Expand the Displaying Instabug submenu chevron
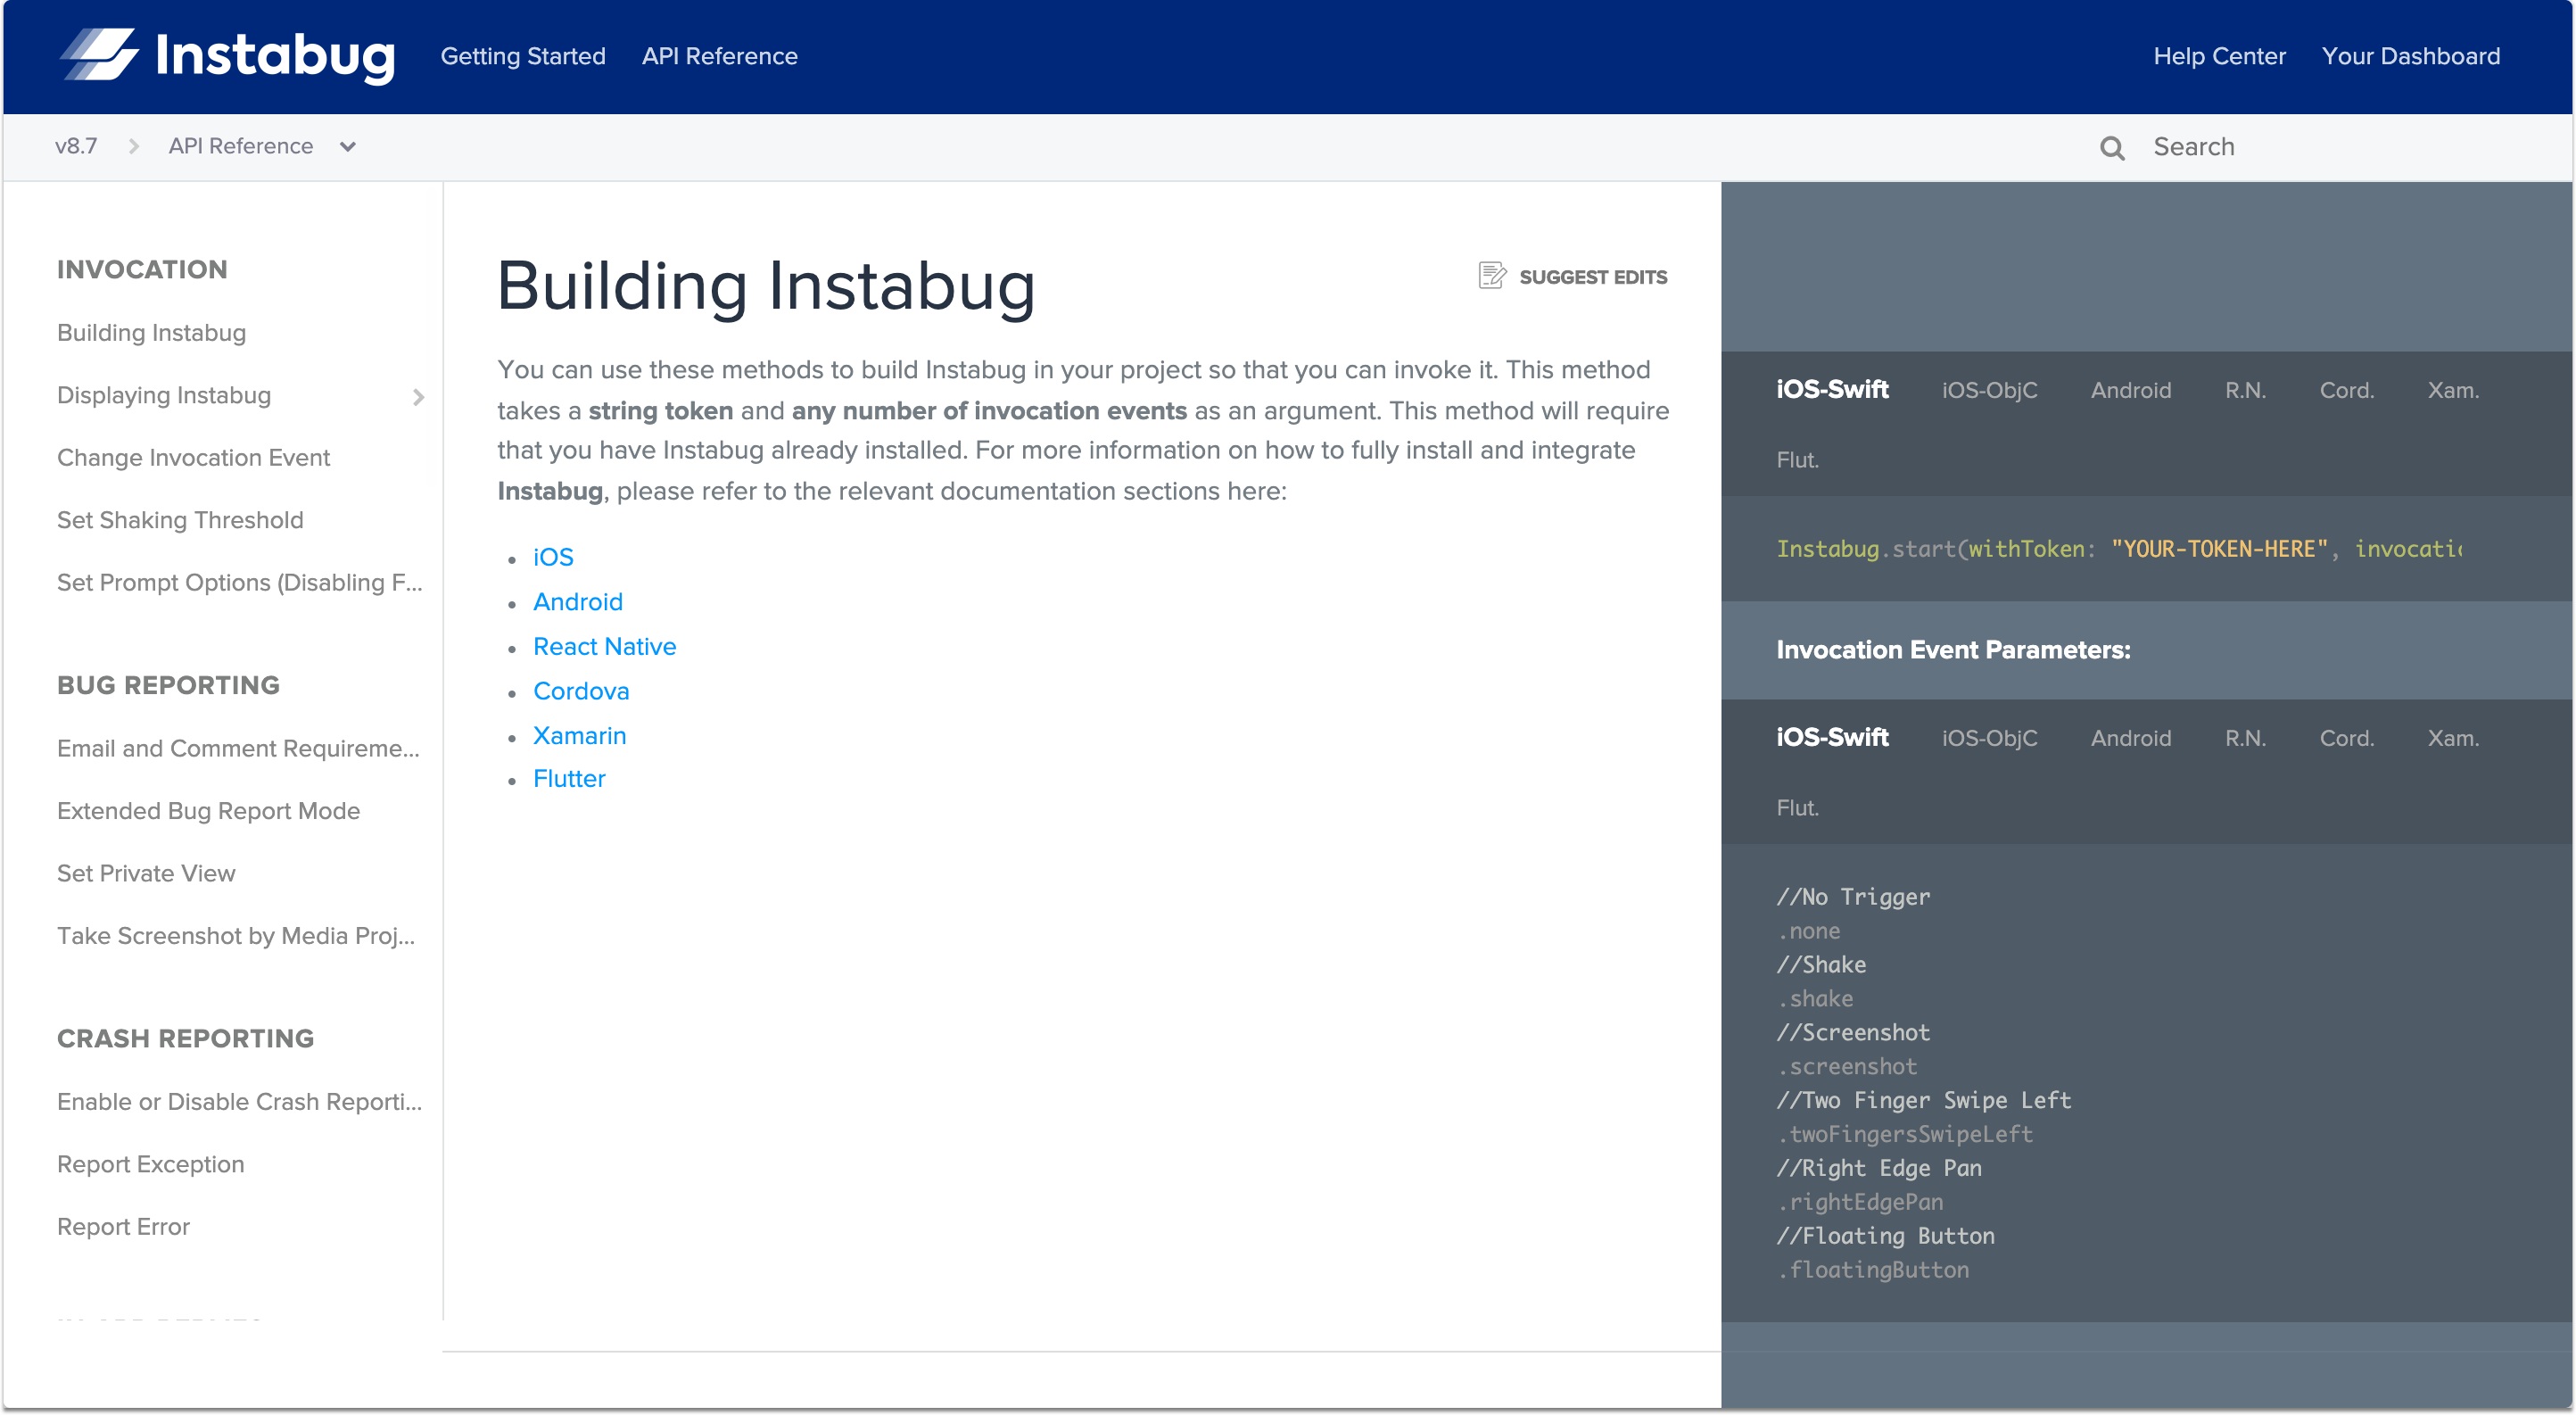Screen dimensions: 2576x1415 coord(418,397)
